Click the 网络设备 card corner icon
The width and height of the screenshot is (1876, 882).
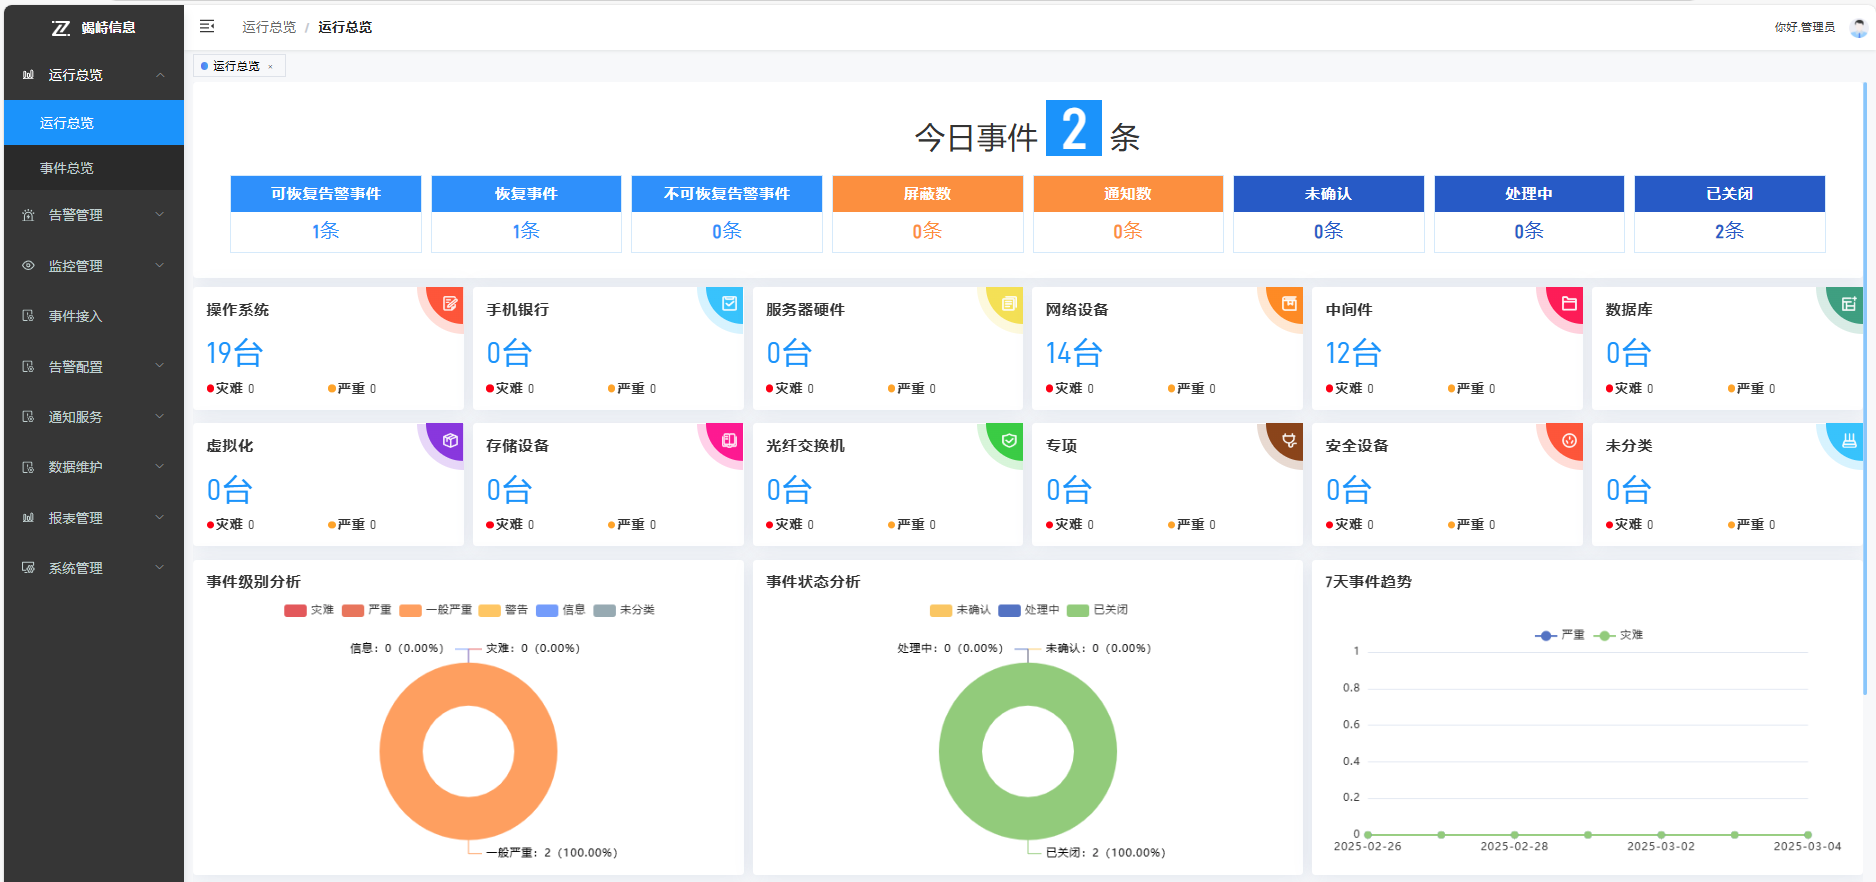click(1289, 304)
